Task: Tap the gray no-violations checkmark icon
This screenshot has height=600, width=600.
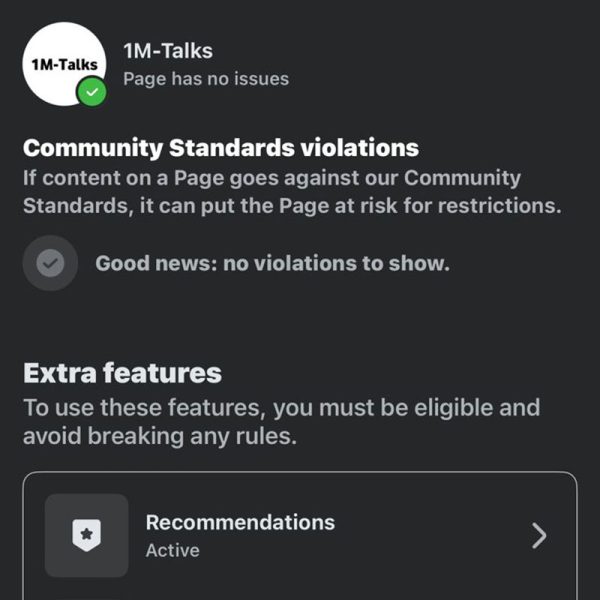Action: click(50, 263)
